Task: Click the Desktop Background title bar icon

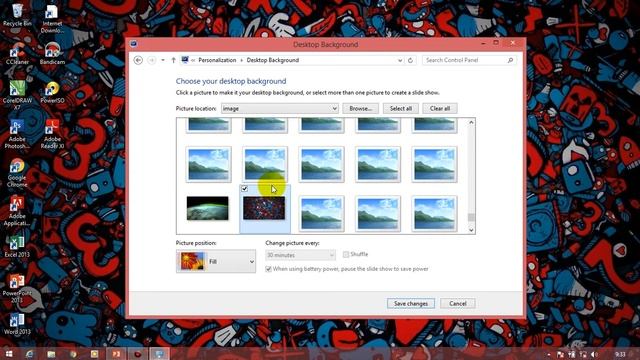Action: click(x=133, y=44)
